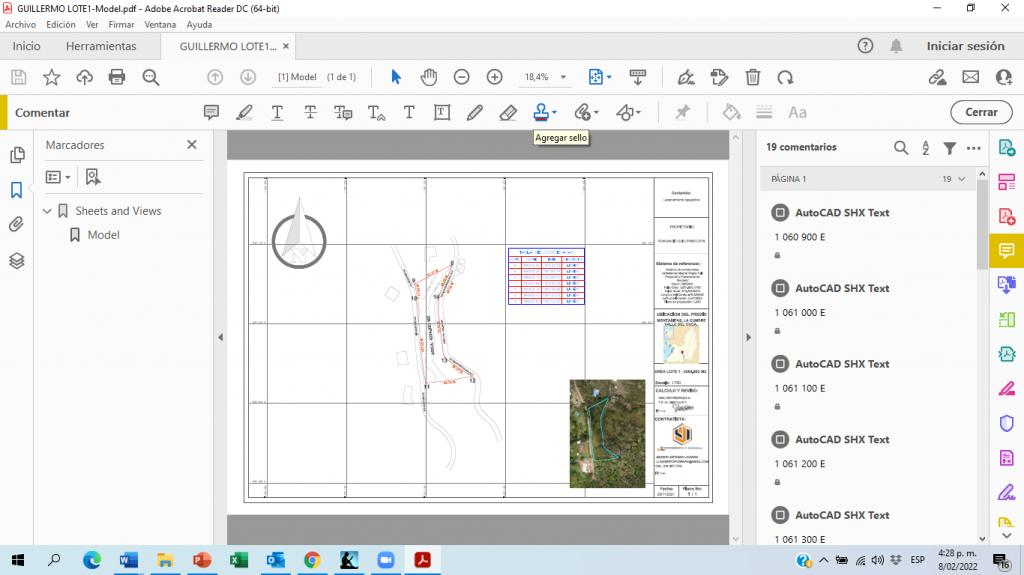Open the zoom percentage dropdown
Viewport: 1024px width, 575px height.
564,77
